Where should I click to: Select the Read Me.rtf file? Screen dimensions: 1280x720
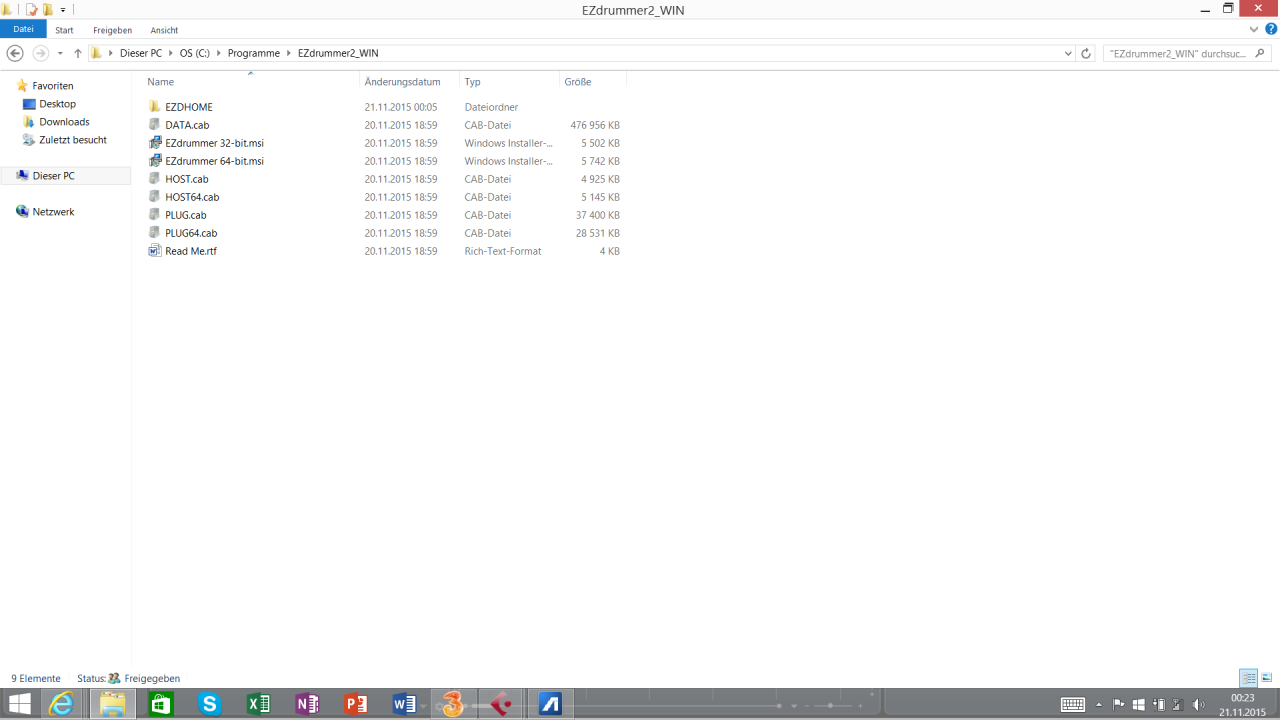click(x=191, y=251)
